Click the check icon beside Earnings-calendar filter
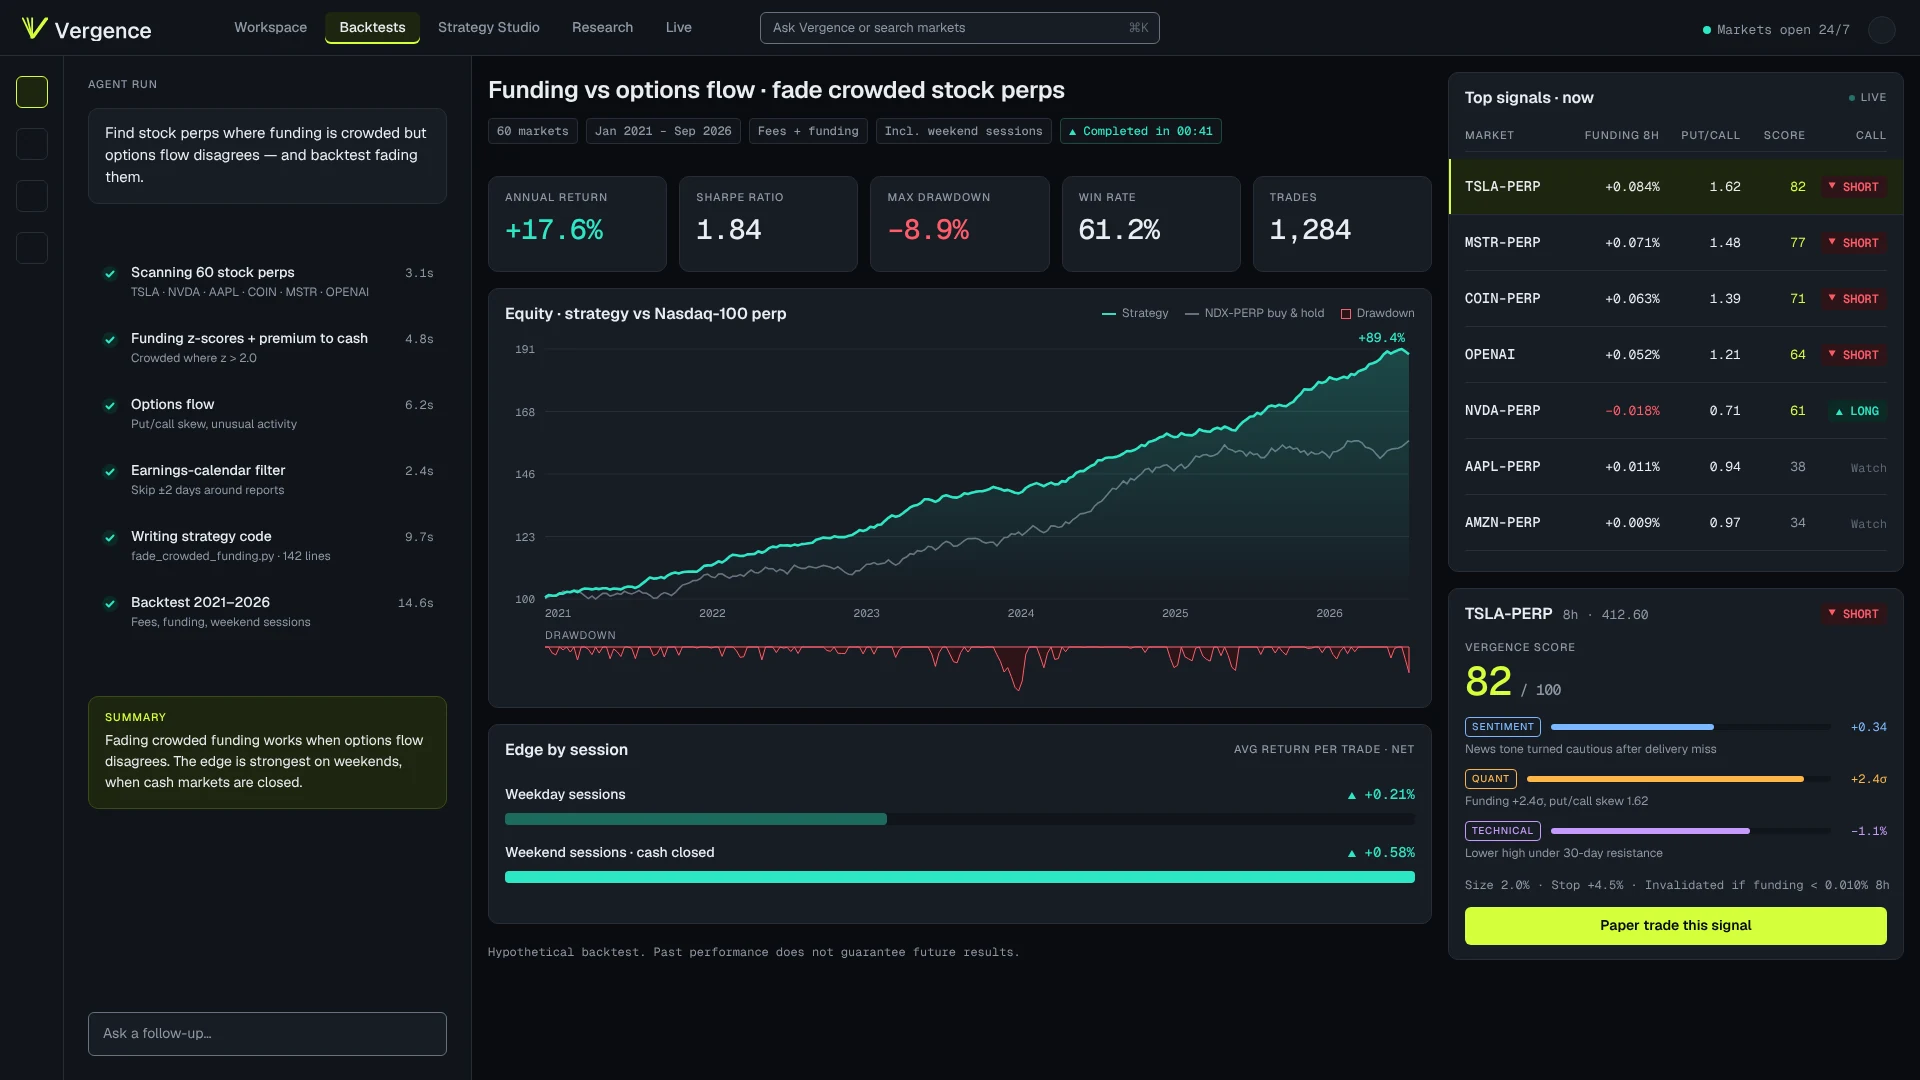The image size is (1920, 1080). coord(110,471)
